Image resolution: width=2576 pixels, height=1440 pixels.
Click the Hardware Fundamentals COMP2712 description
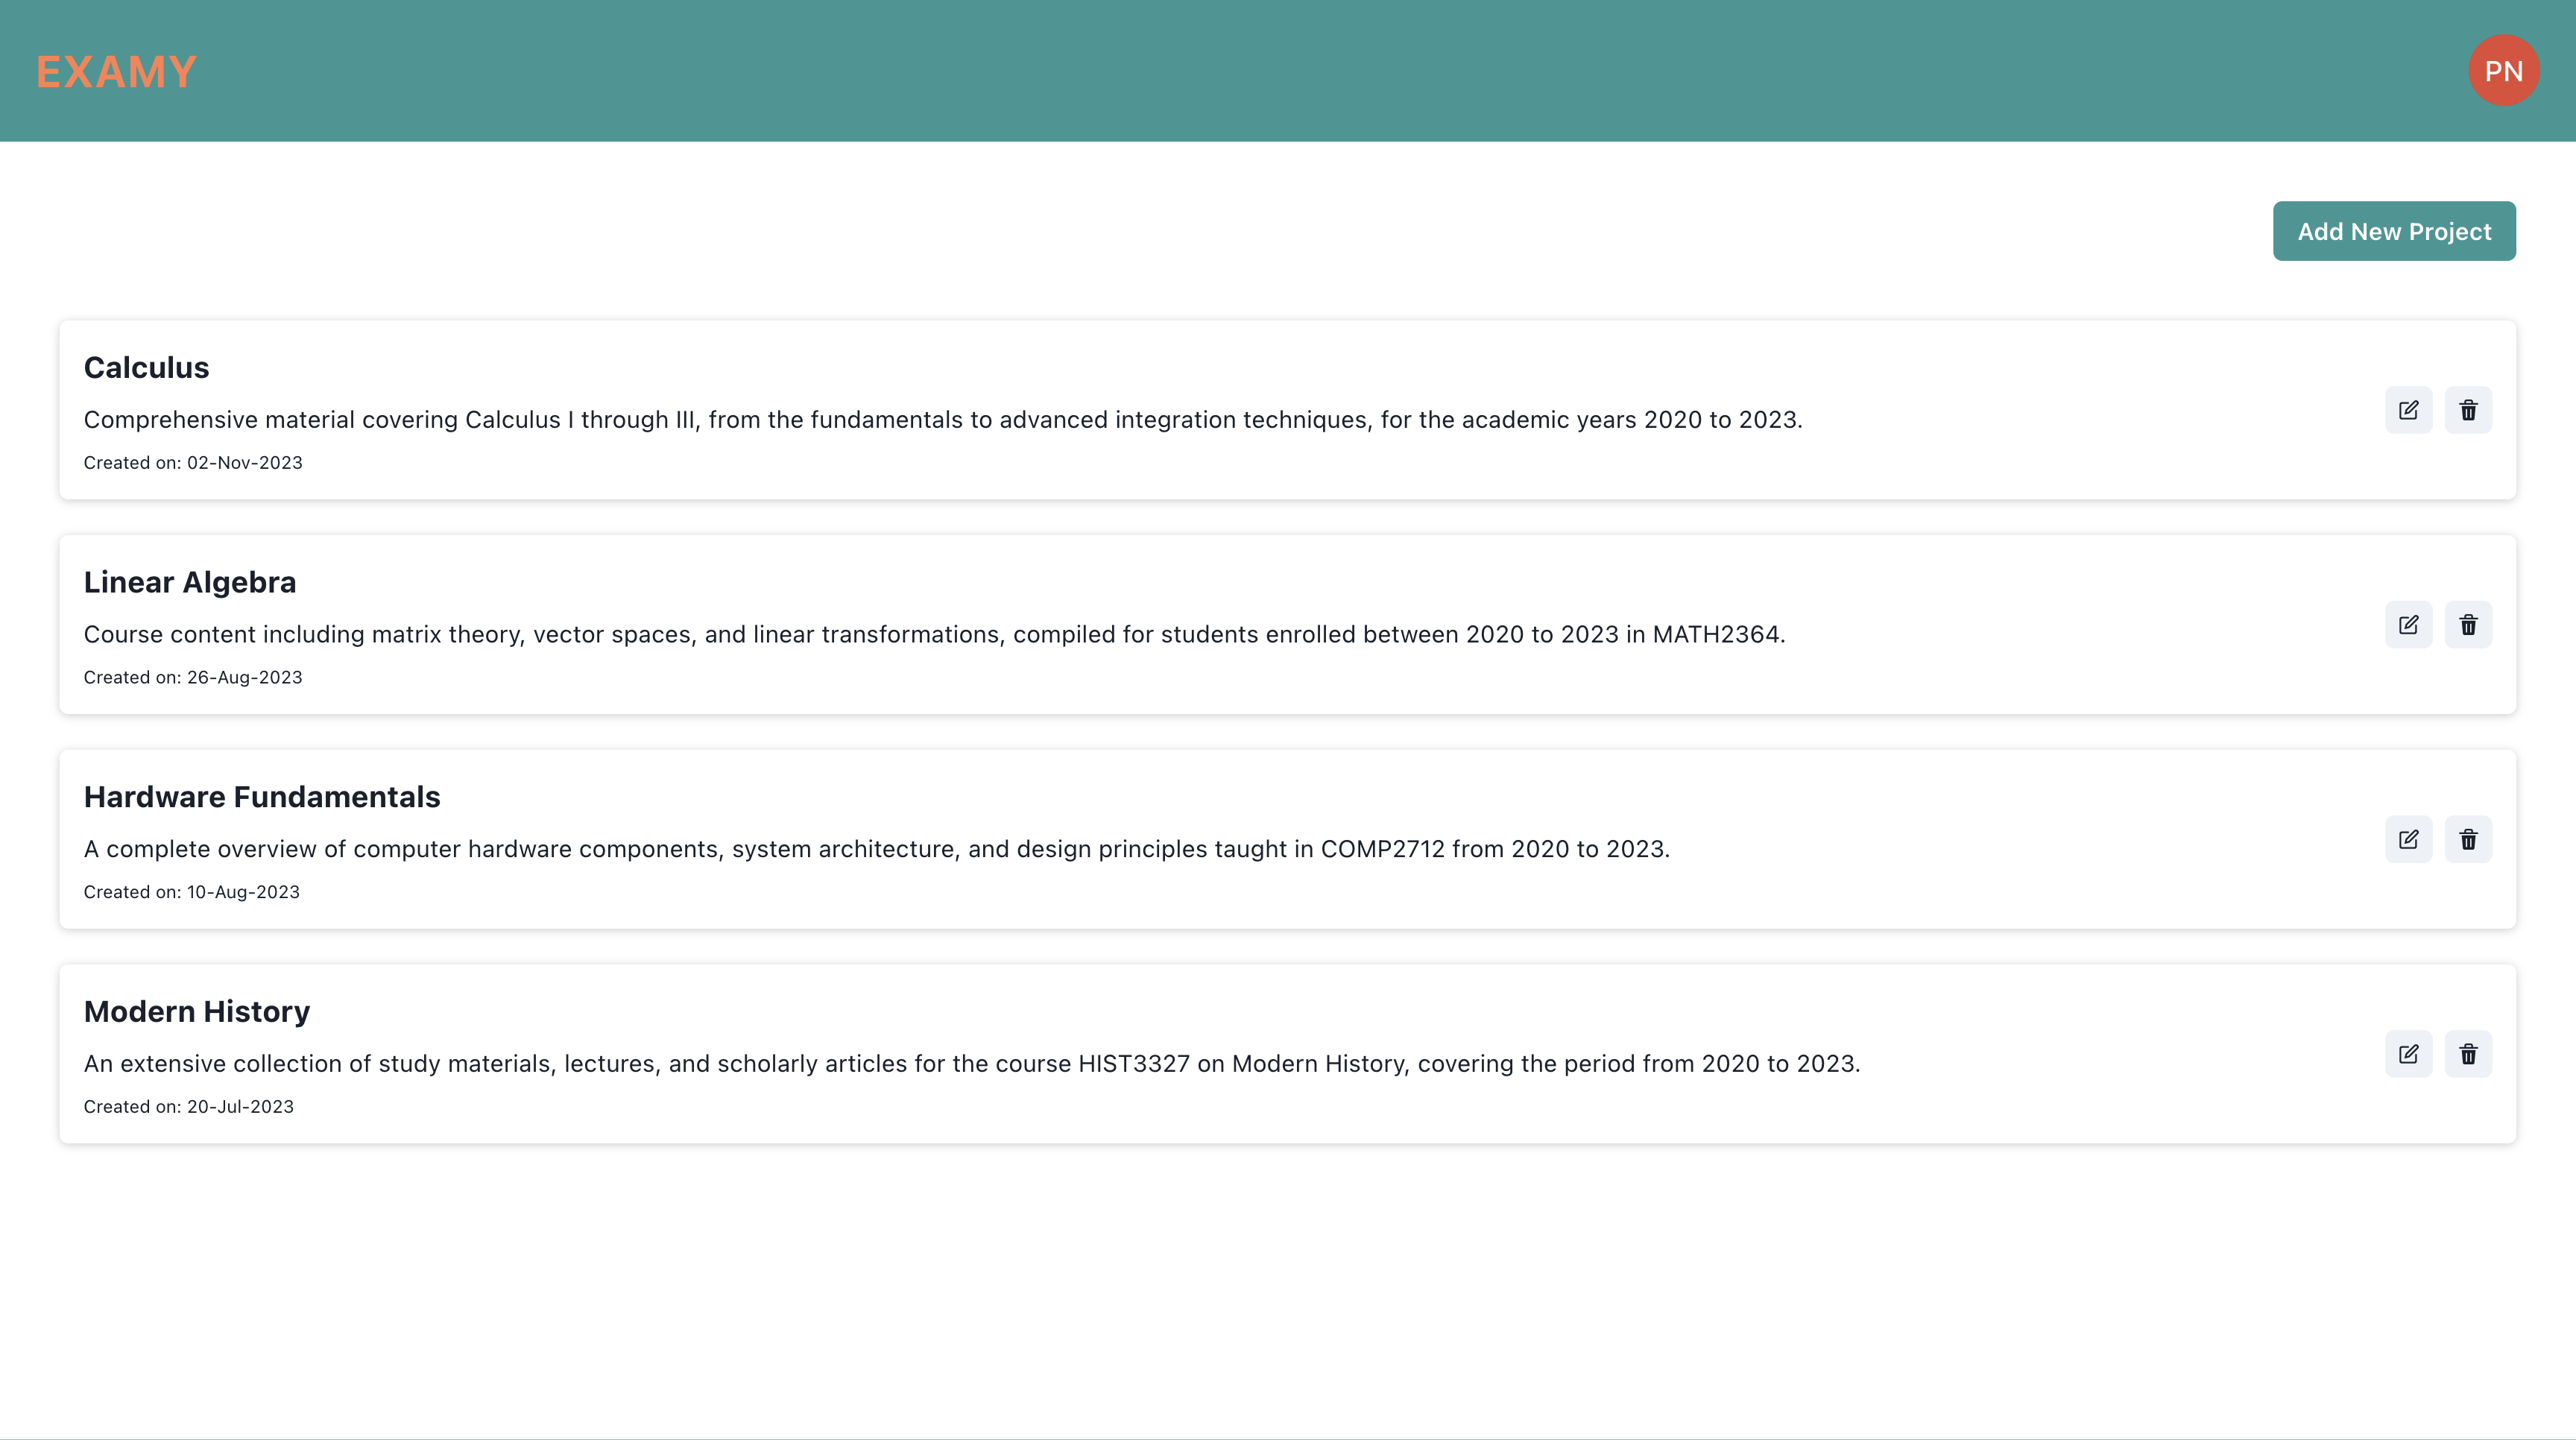(x=876, y=849)
